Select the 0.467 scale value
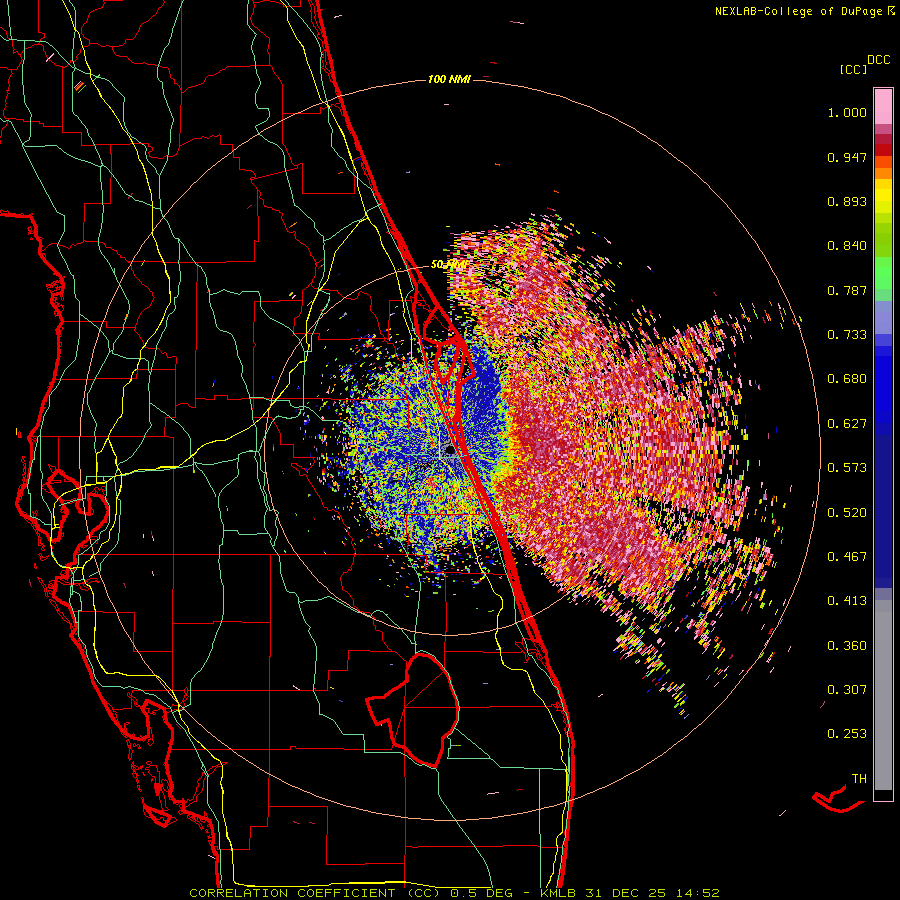900x900 pixels. coord(847,557)
